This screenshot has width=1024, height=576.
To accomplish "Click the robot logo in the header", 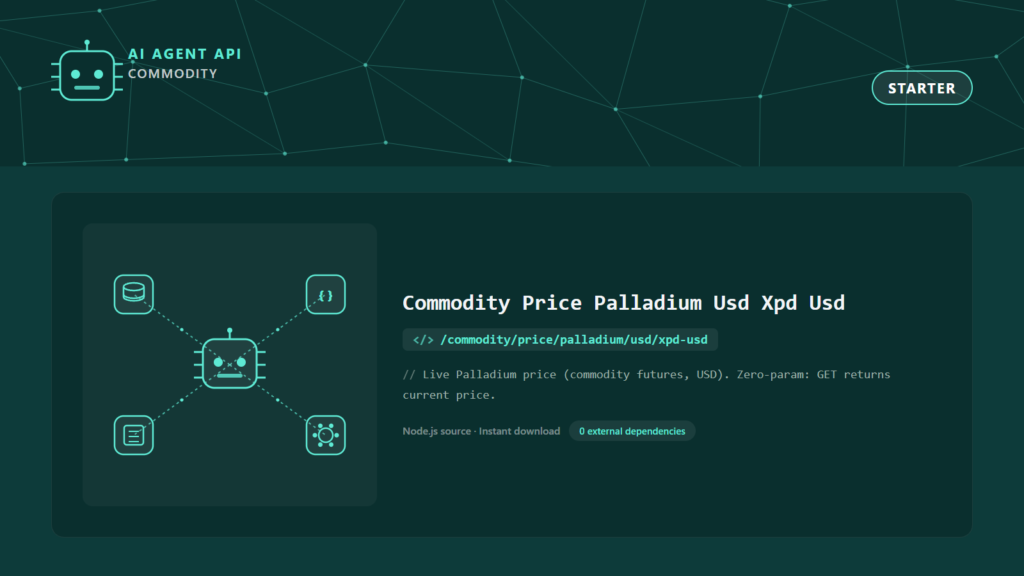I will [x=87, y=71].
